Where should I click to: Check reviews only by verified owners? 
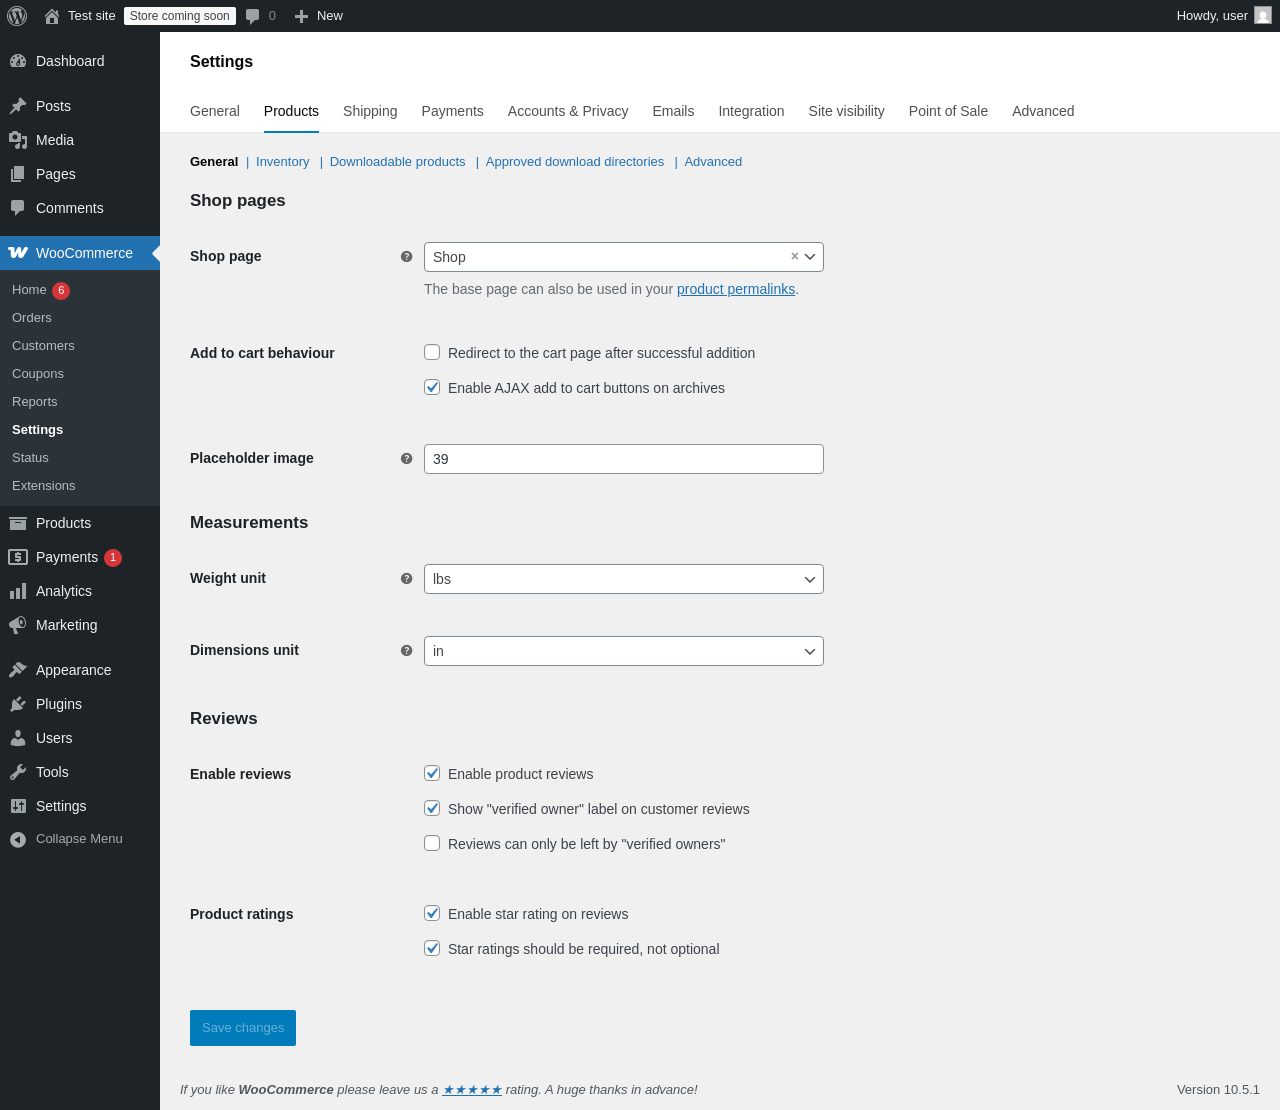(x=432, y=843)
